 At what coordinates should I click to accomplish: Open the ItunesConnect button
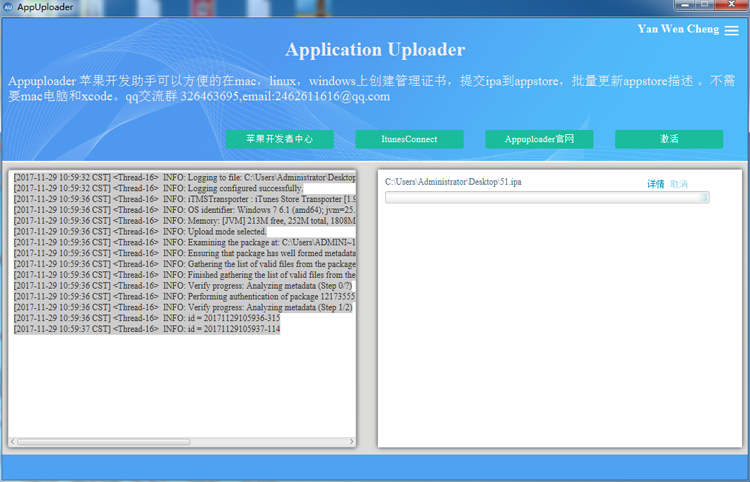(x=409, y=139)
